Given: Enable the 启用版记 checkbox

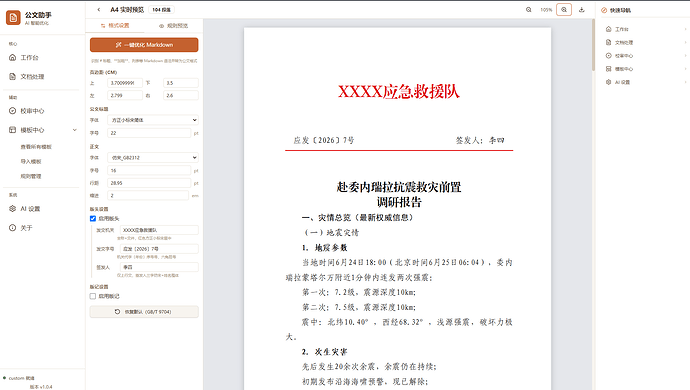Looking at the screenshot, I should pyautogui.click(x=93, y=296).
